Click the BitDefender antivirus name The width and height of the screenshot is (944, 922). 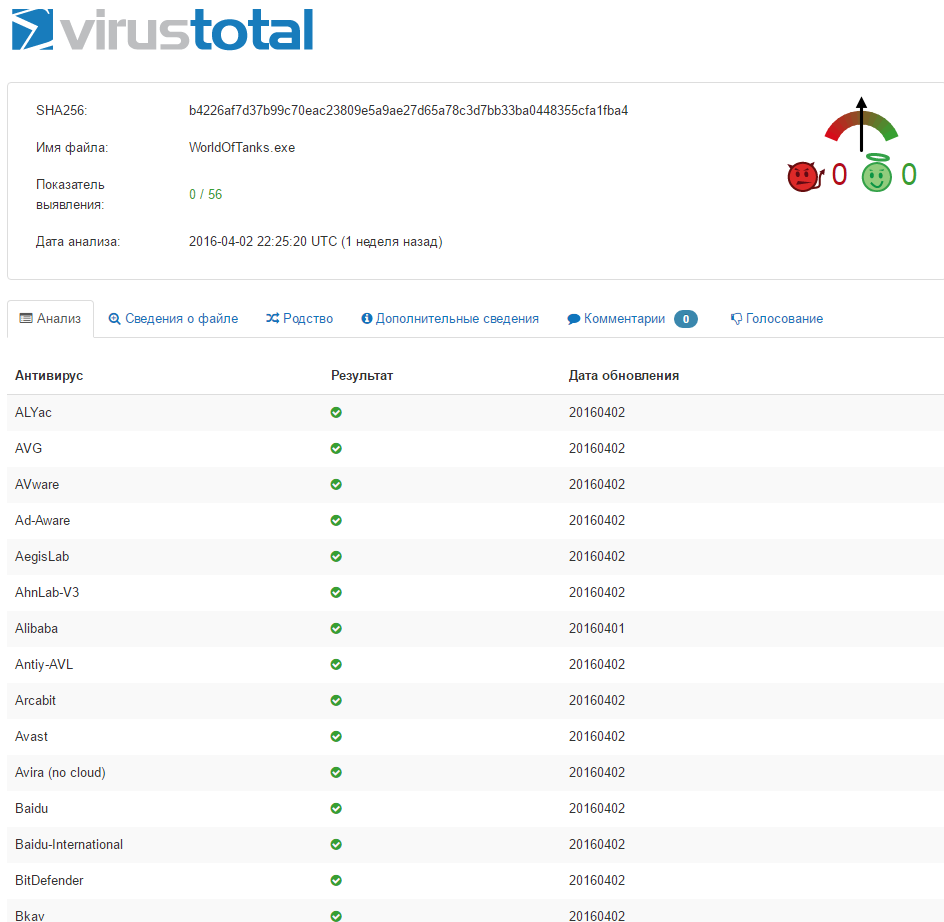(49, 880)
